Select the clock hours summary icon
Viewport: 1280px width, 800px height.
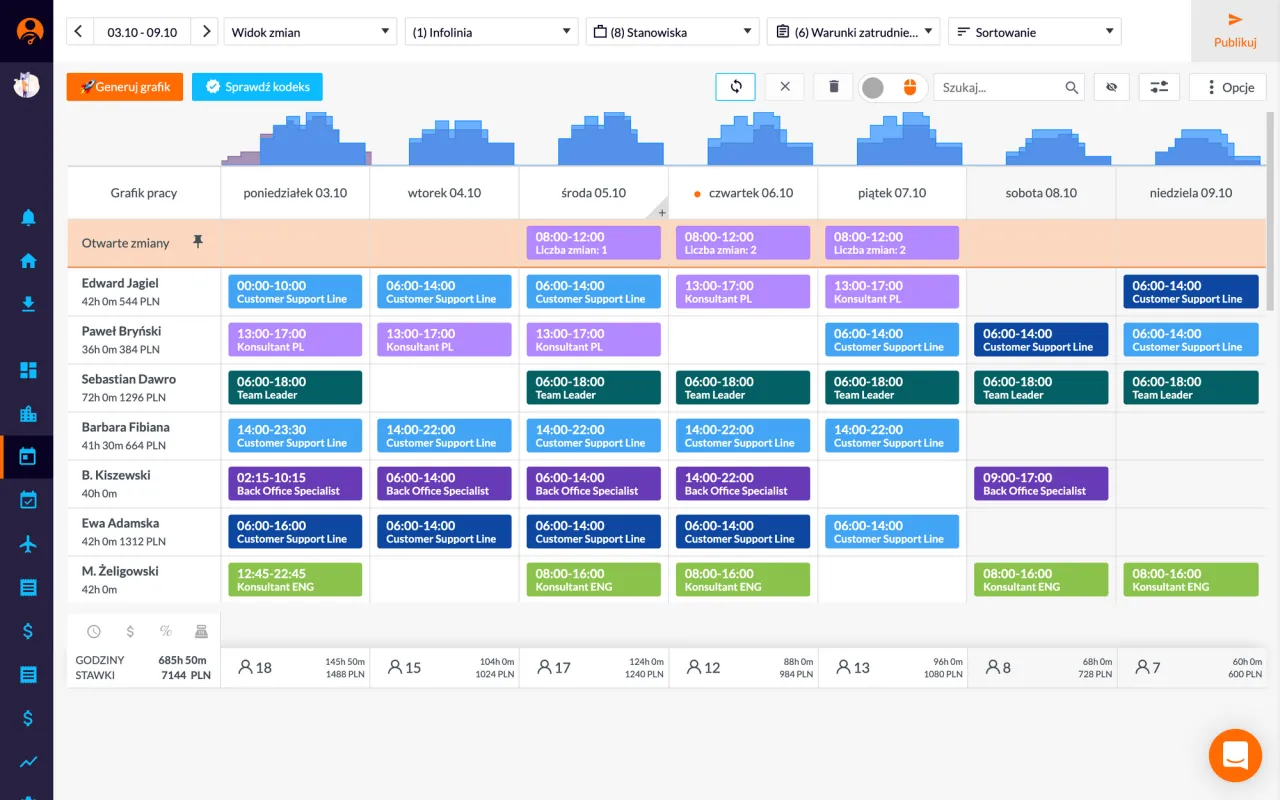(94, 631)
